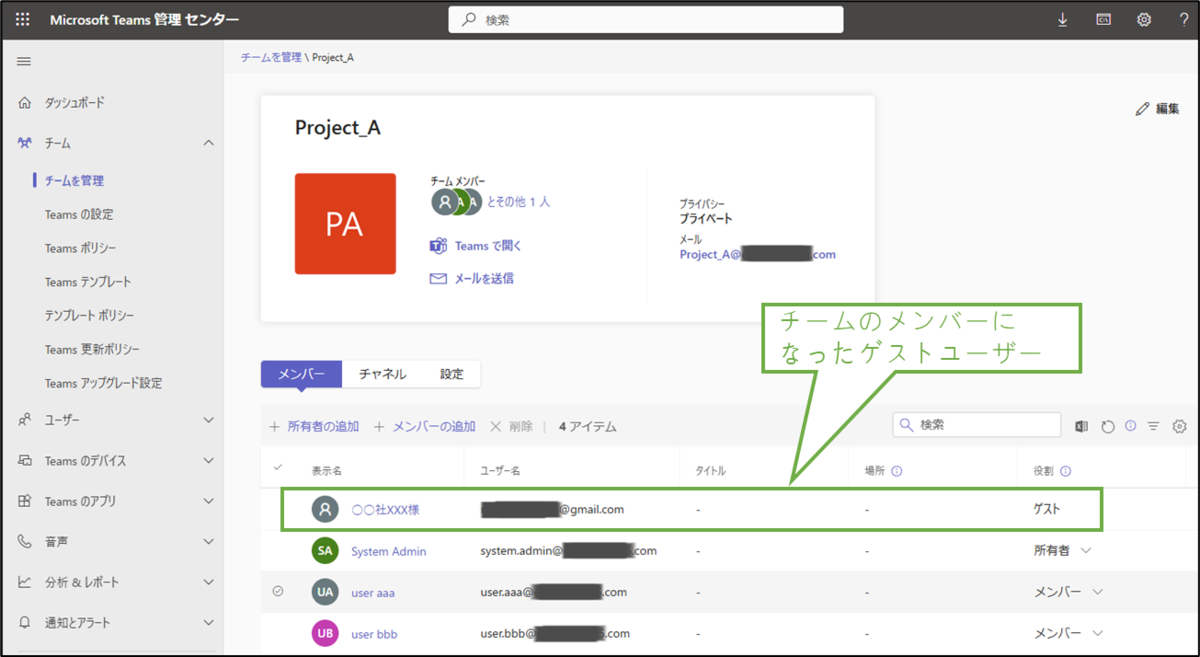Open the Project_A email address link
Screen dimensions: 1200x657
pyautogui.click(x=758, y=255)
